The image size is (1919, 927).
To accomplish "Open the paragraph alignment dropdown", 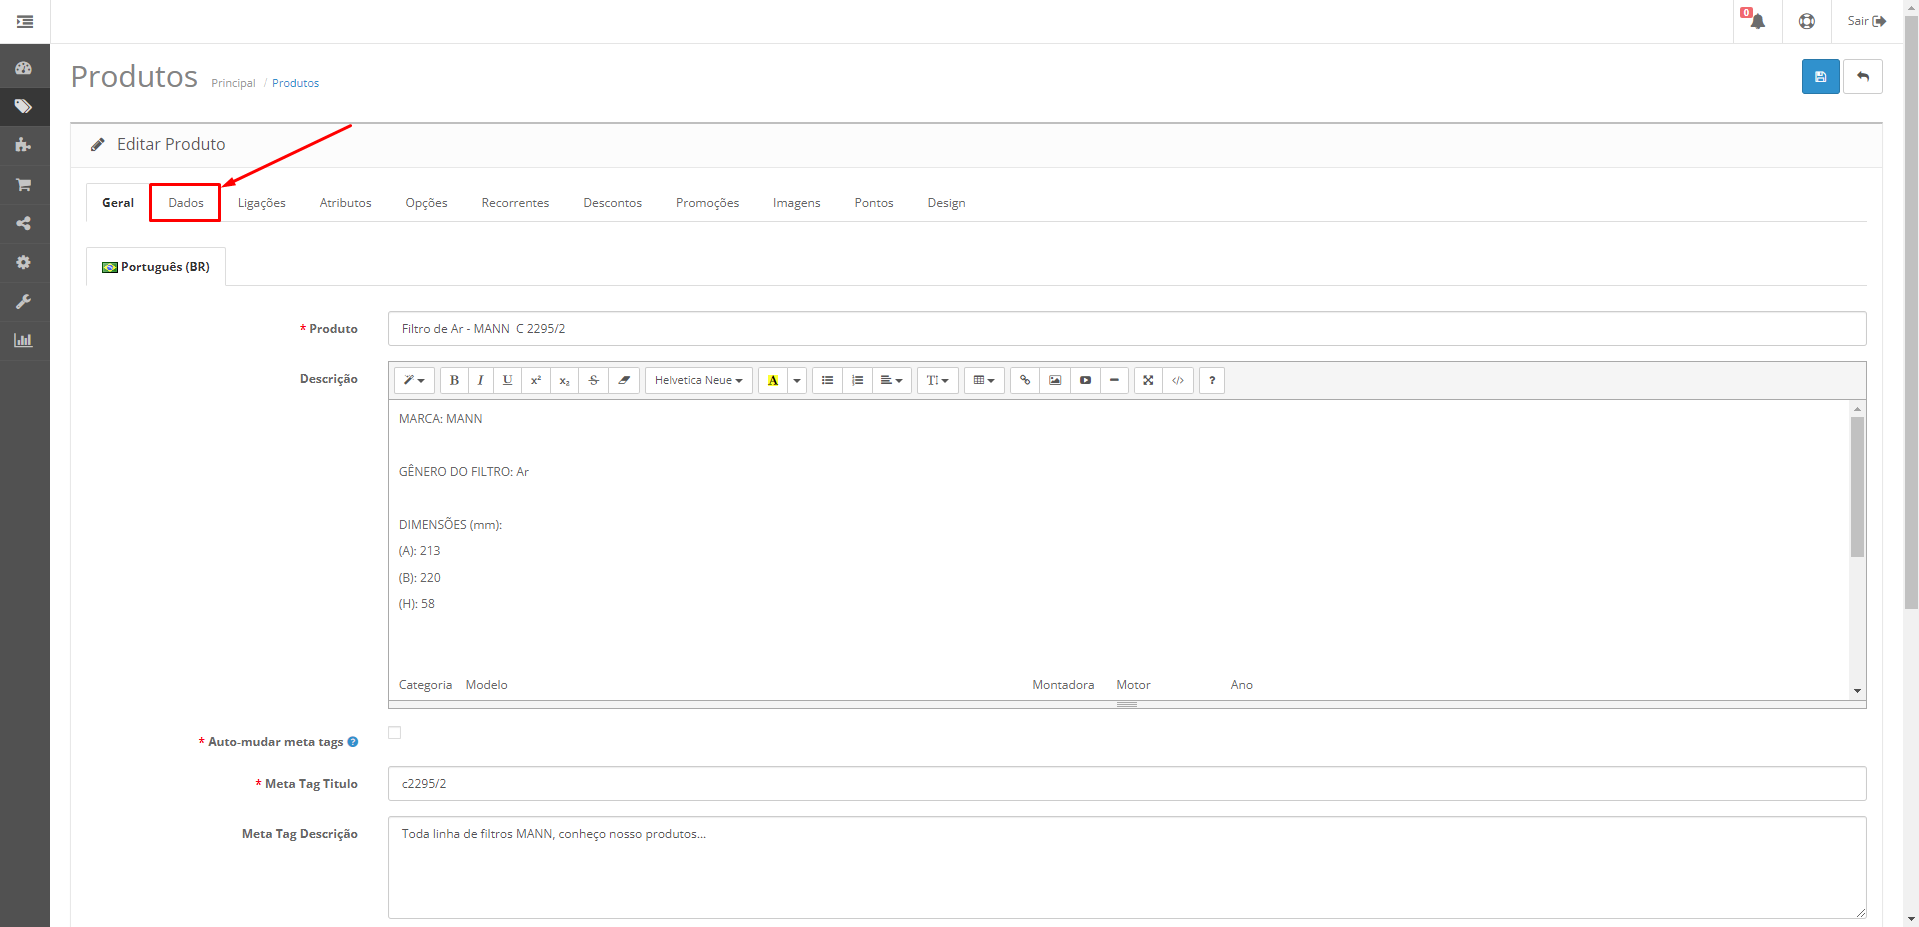I will (x=892, y=380).
